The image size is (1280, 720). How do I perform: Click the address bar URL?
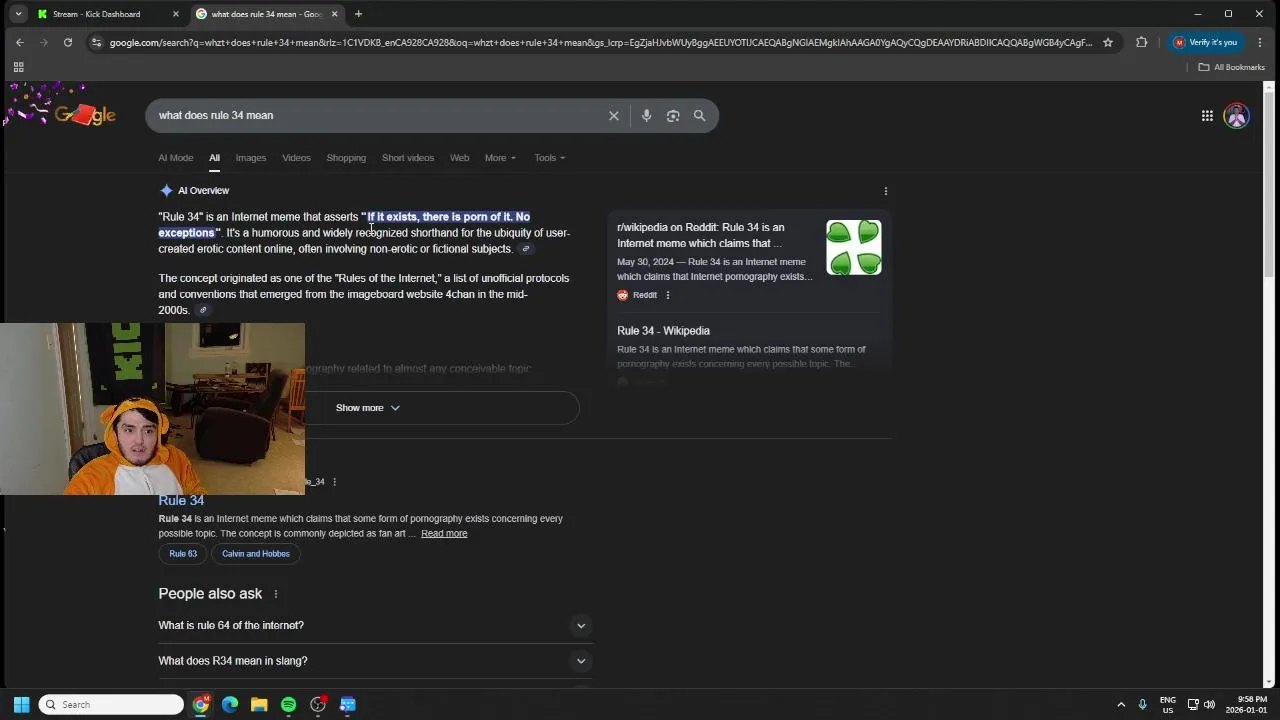tap(600, 42)
